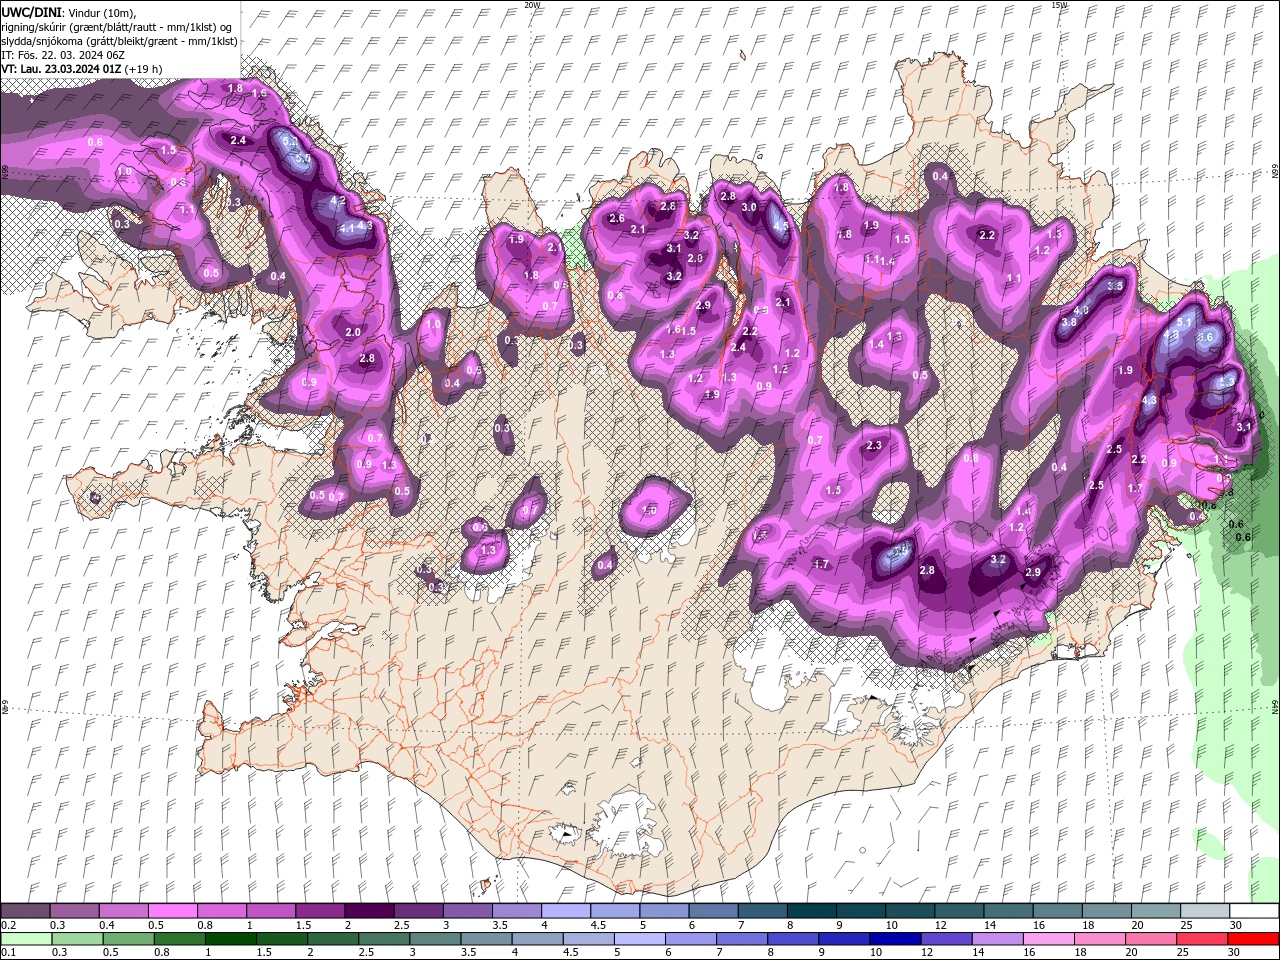Click the 2.3 snowfall value on the map
The image size is (1280, 960).
click(x=874, y=445)
